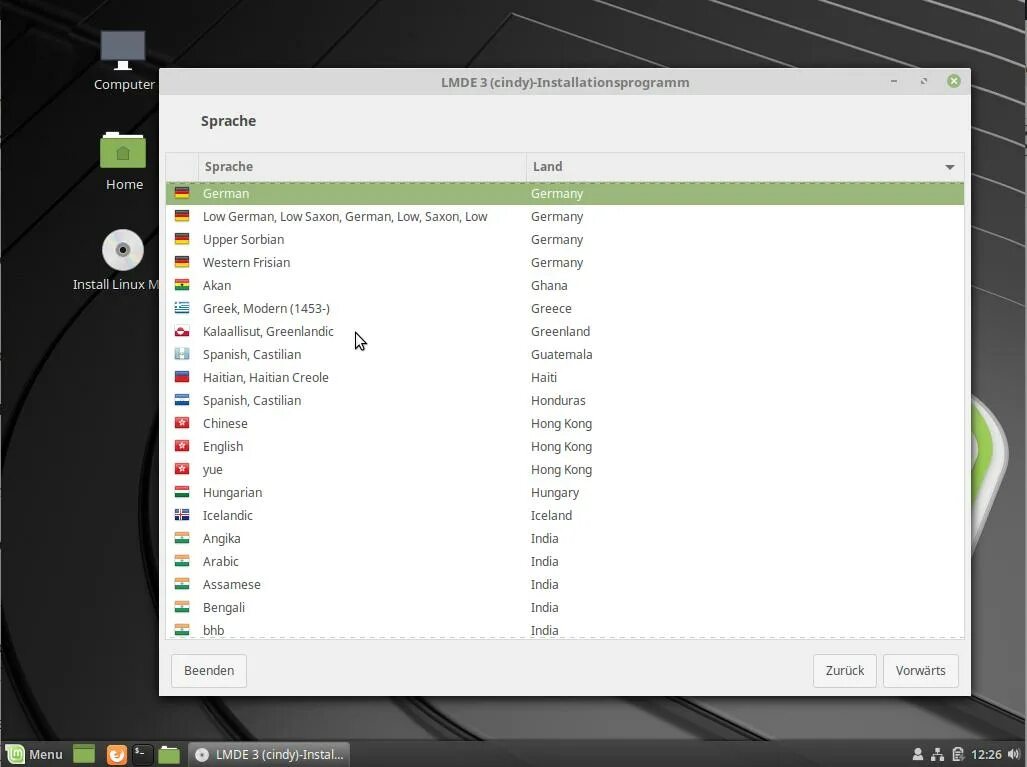Select Kalaallisut, Greenlandic

(565, 331)
